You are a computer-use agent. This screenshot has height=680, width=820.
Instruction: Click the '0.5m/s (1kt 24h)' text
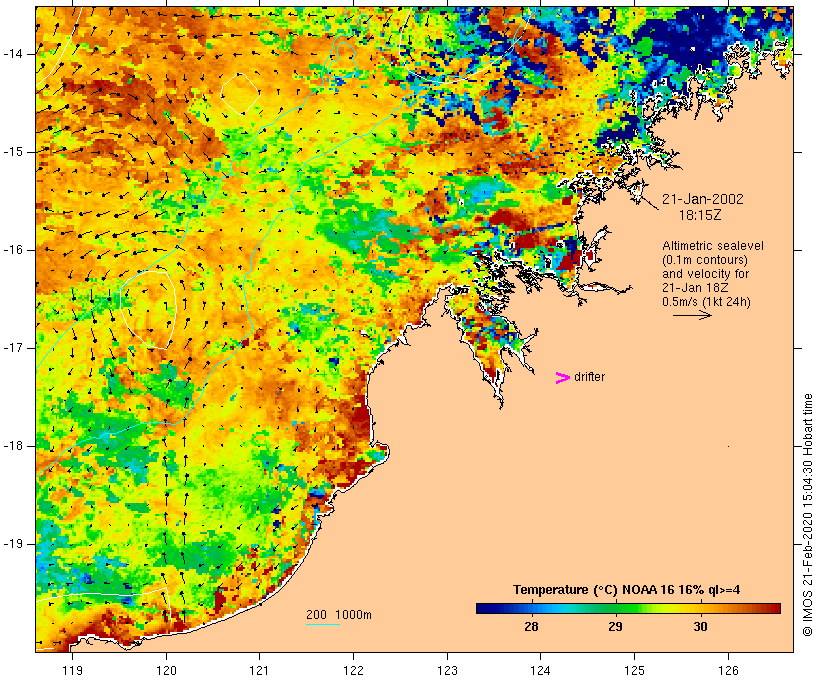point(706,302)
